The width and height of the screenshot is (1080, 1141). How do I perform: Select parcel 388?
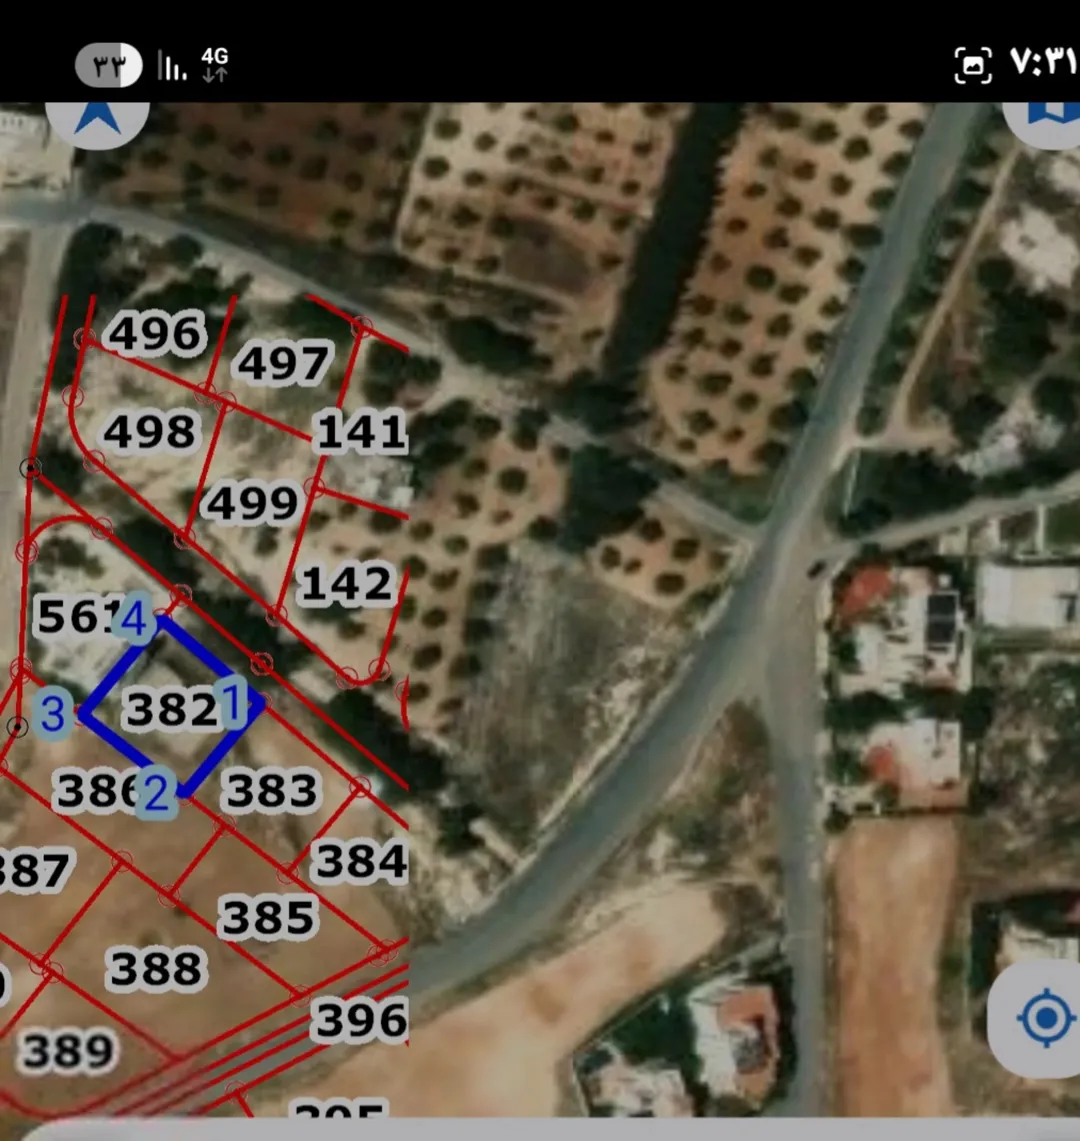point(156,969)
